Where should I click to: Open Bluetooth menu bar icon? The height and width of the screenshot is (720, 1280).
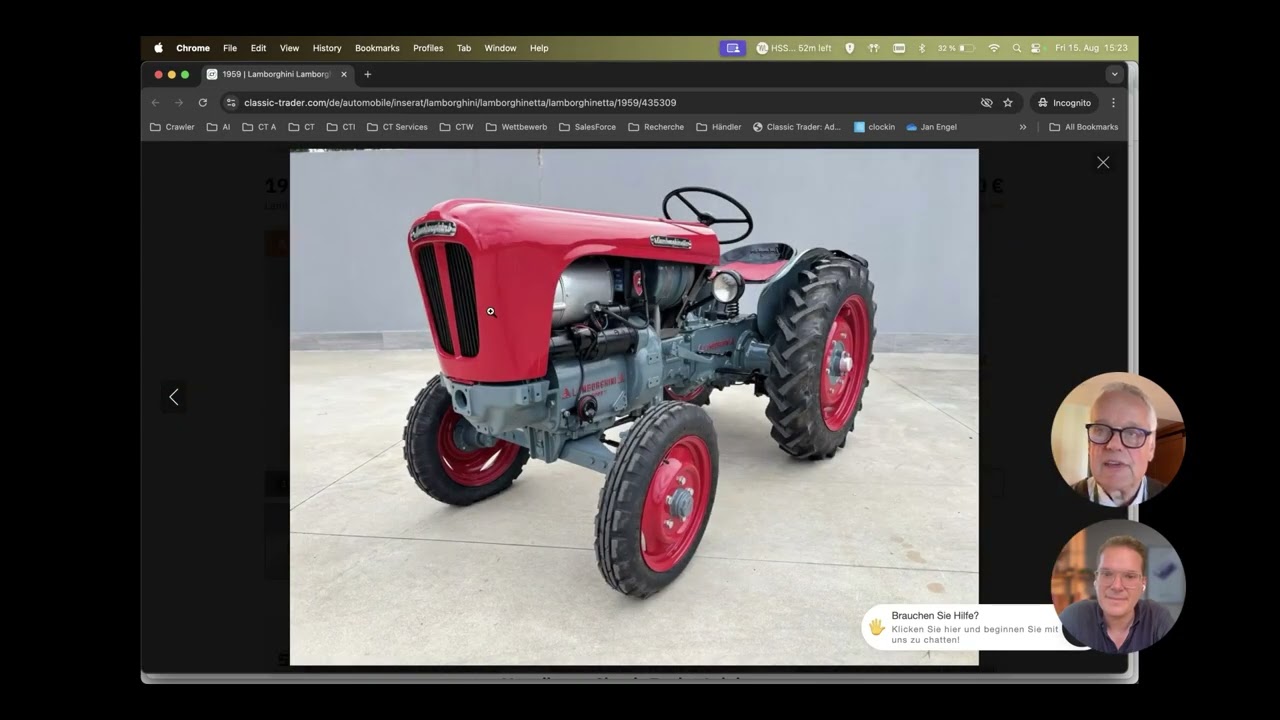922,48
